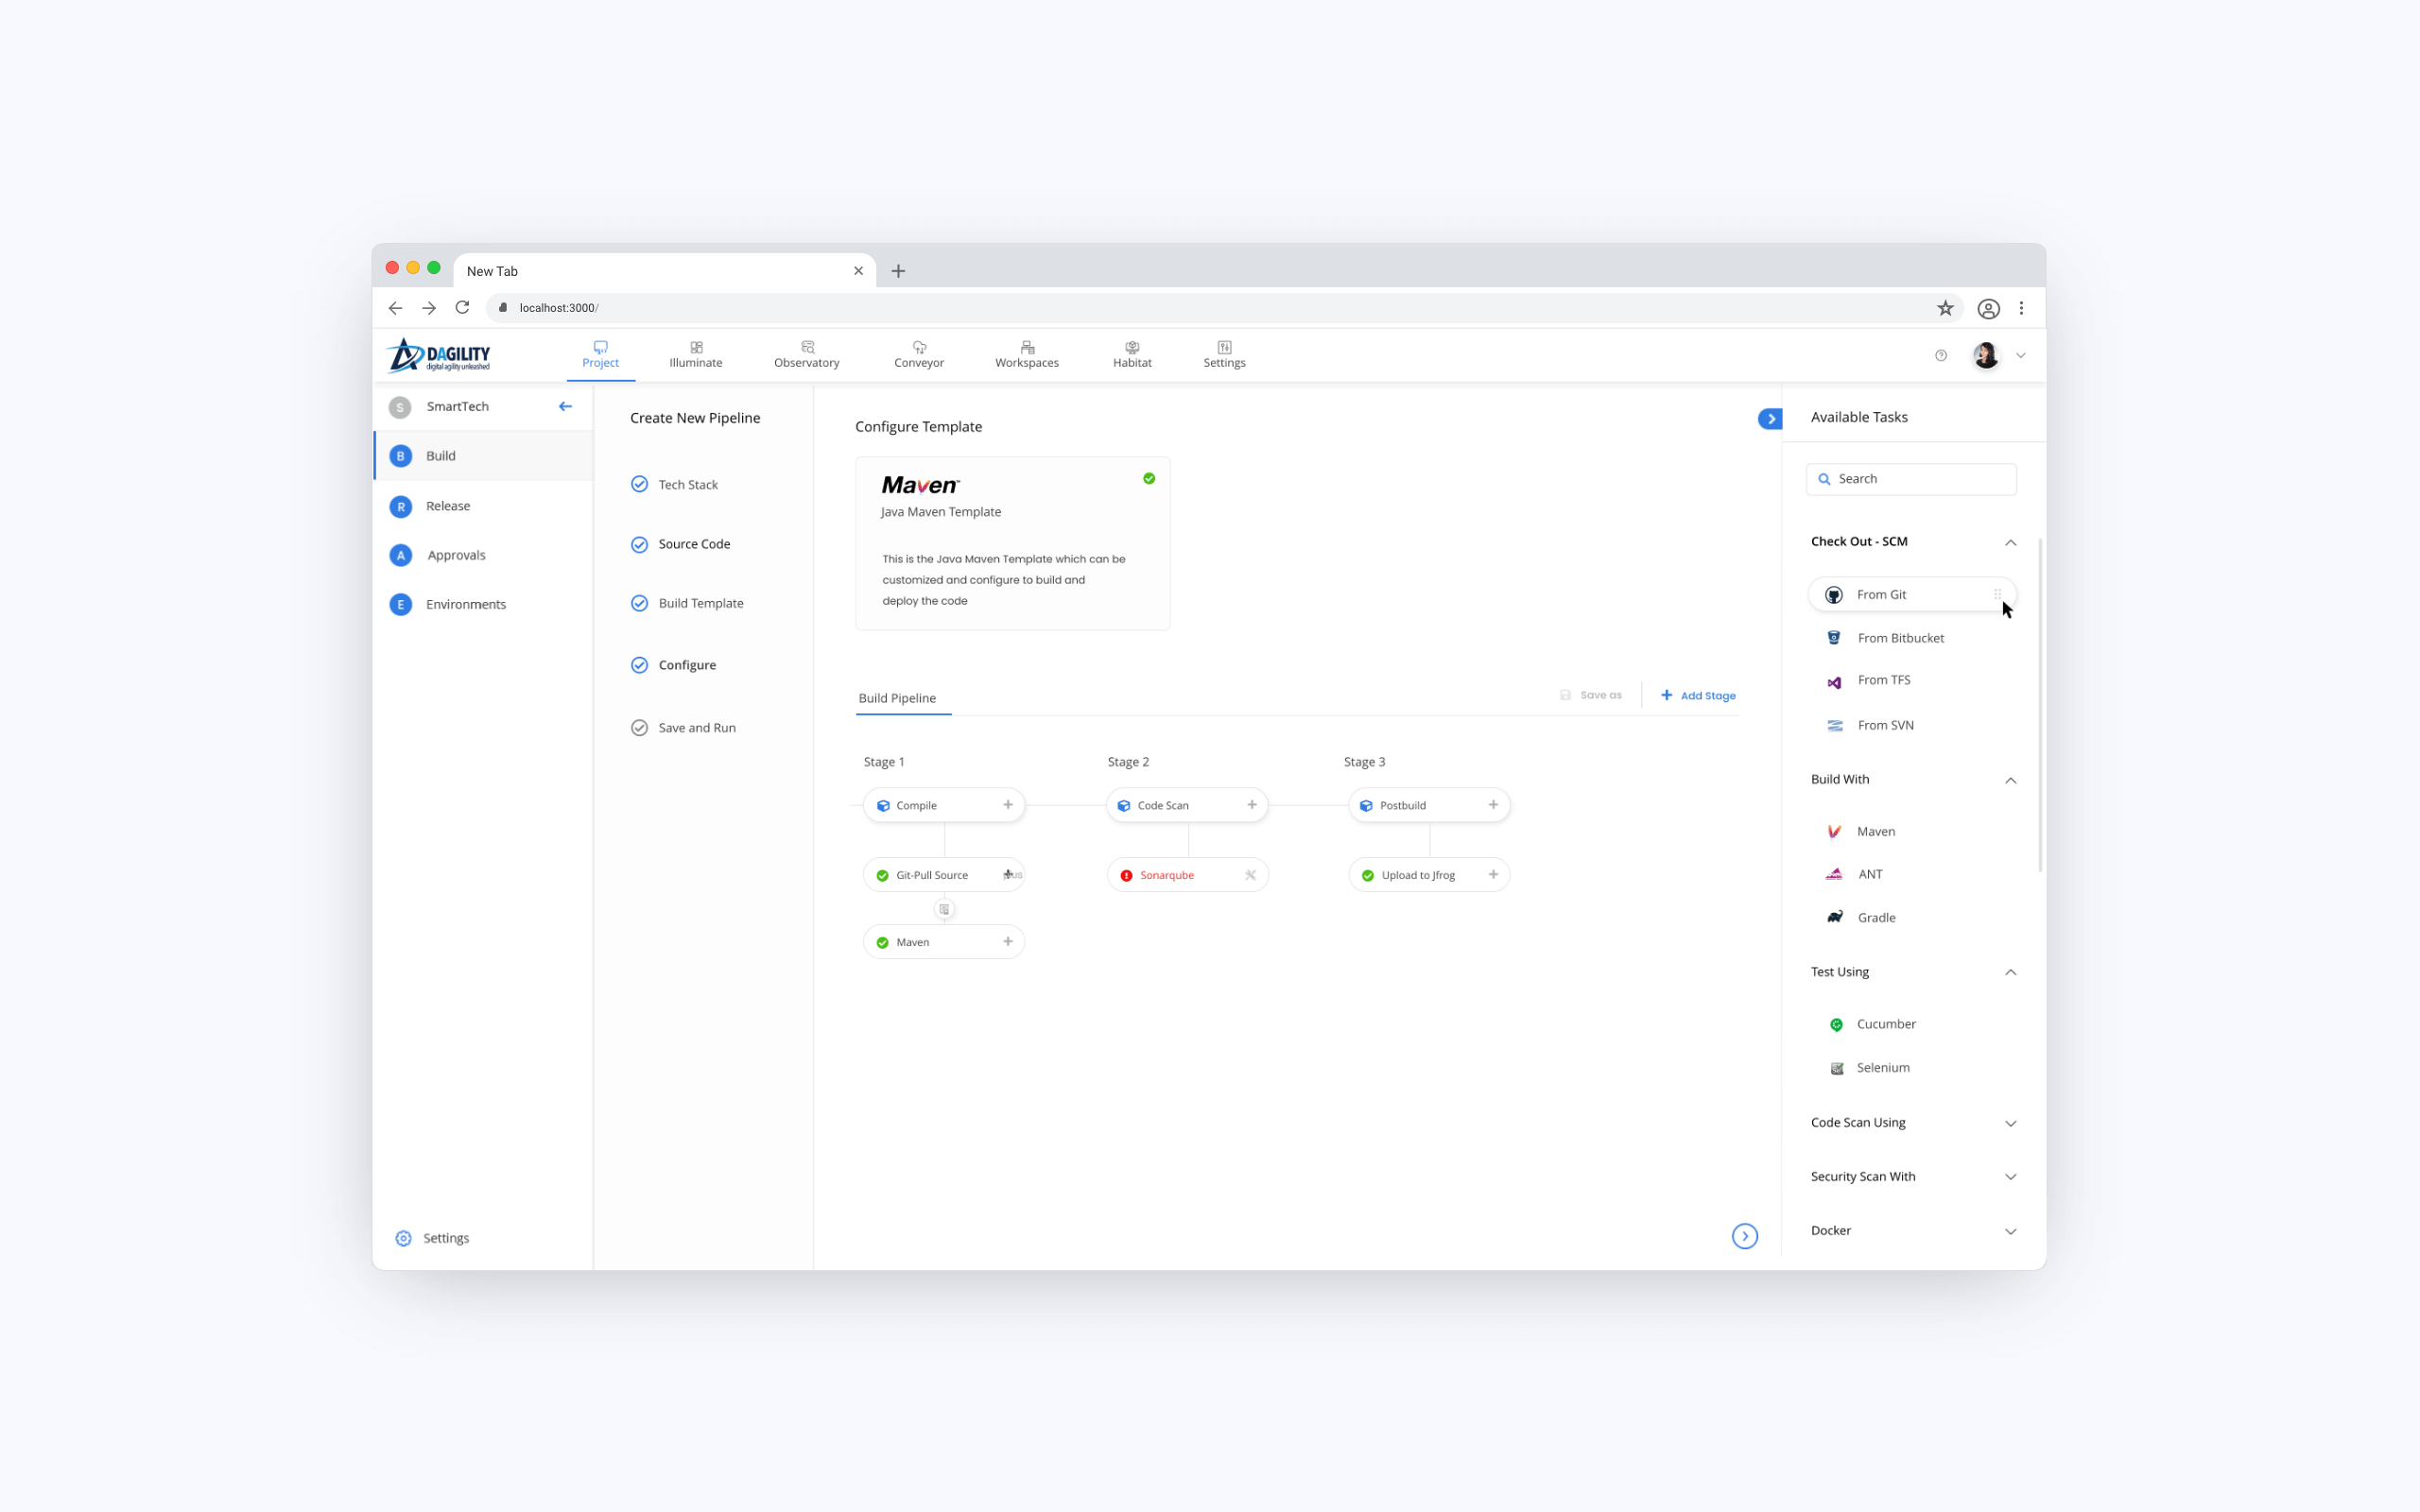The image size is (2420, 1512).
Task: Click the blue back arrow beside SmartTech
Action: (x=565, y=406)
